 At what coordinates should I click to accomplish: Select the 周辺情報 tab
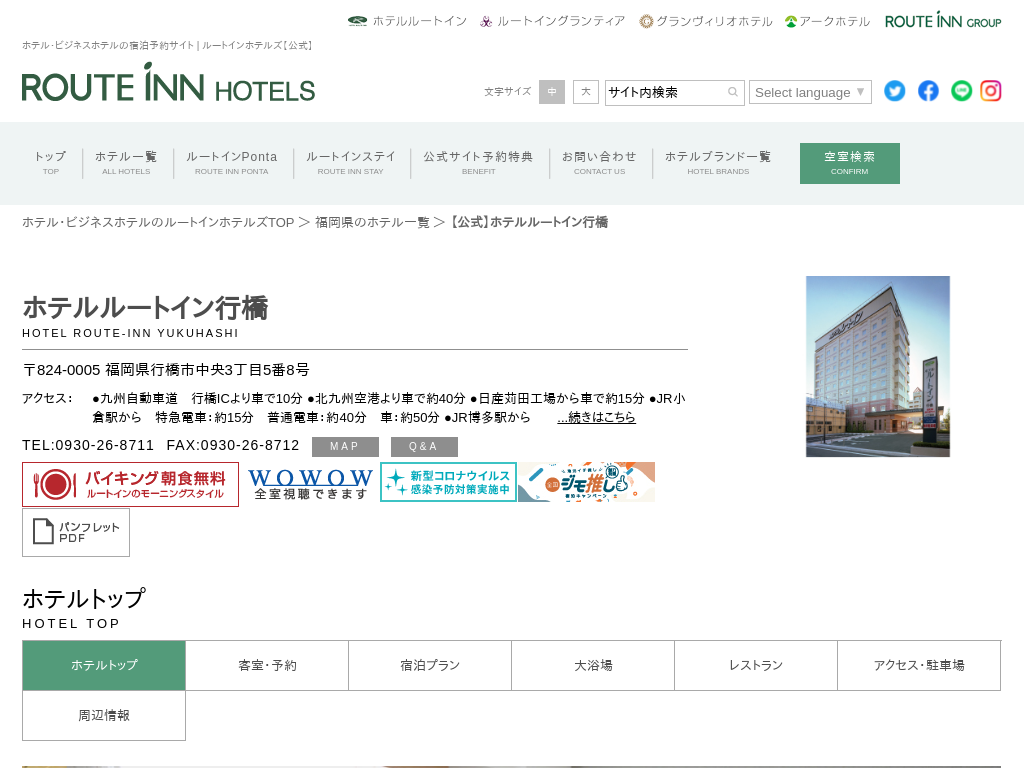tap(104, 716)
